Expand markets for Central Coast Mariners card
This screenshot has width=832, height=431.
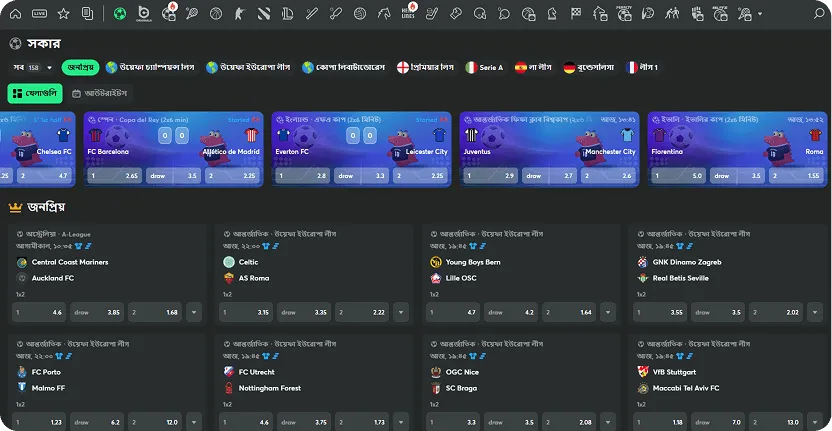(x=194, y=313)
